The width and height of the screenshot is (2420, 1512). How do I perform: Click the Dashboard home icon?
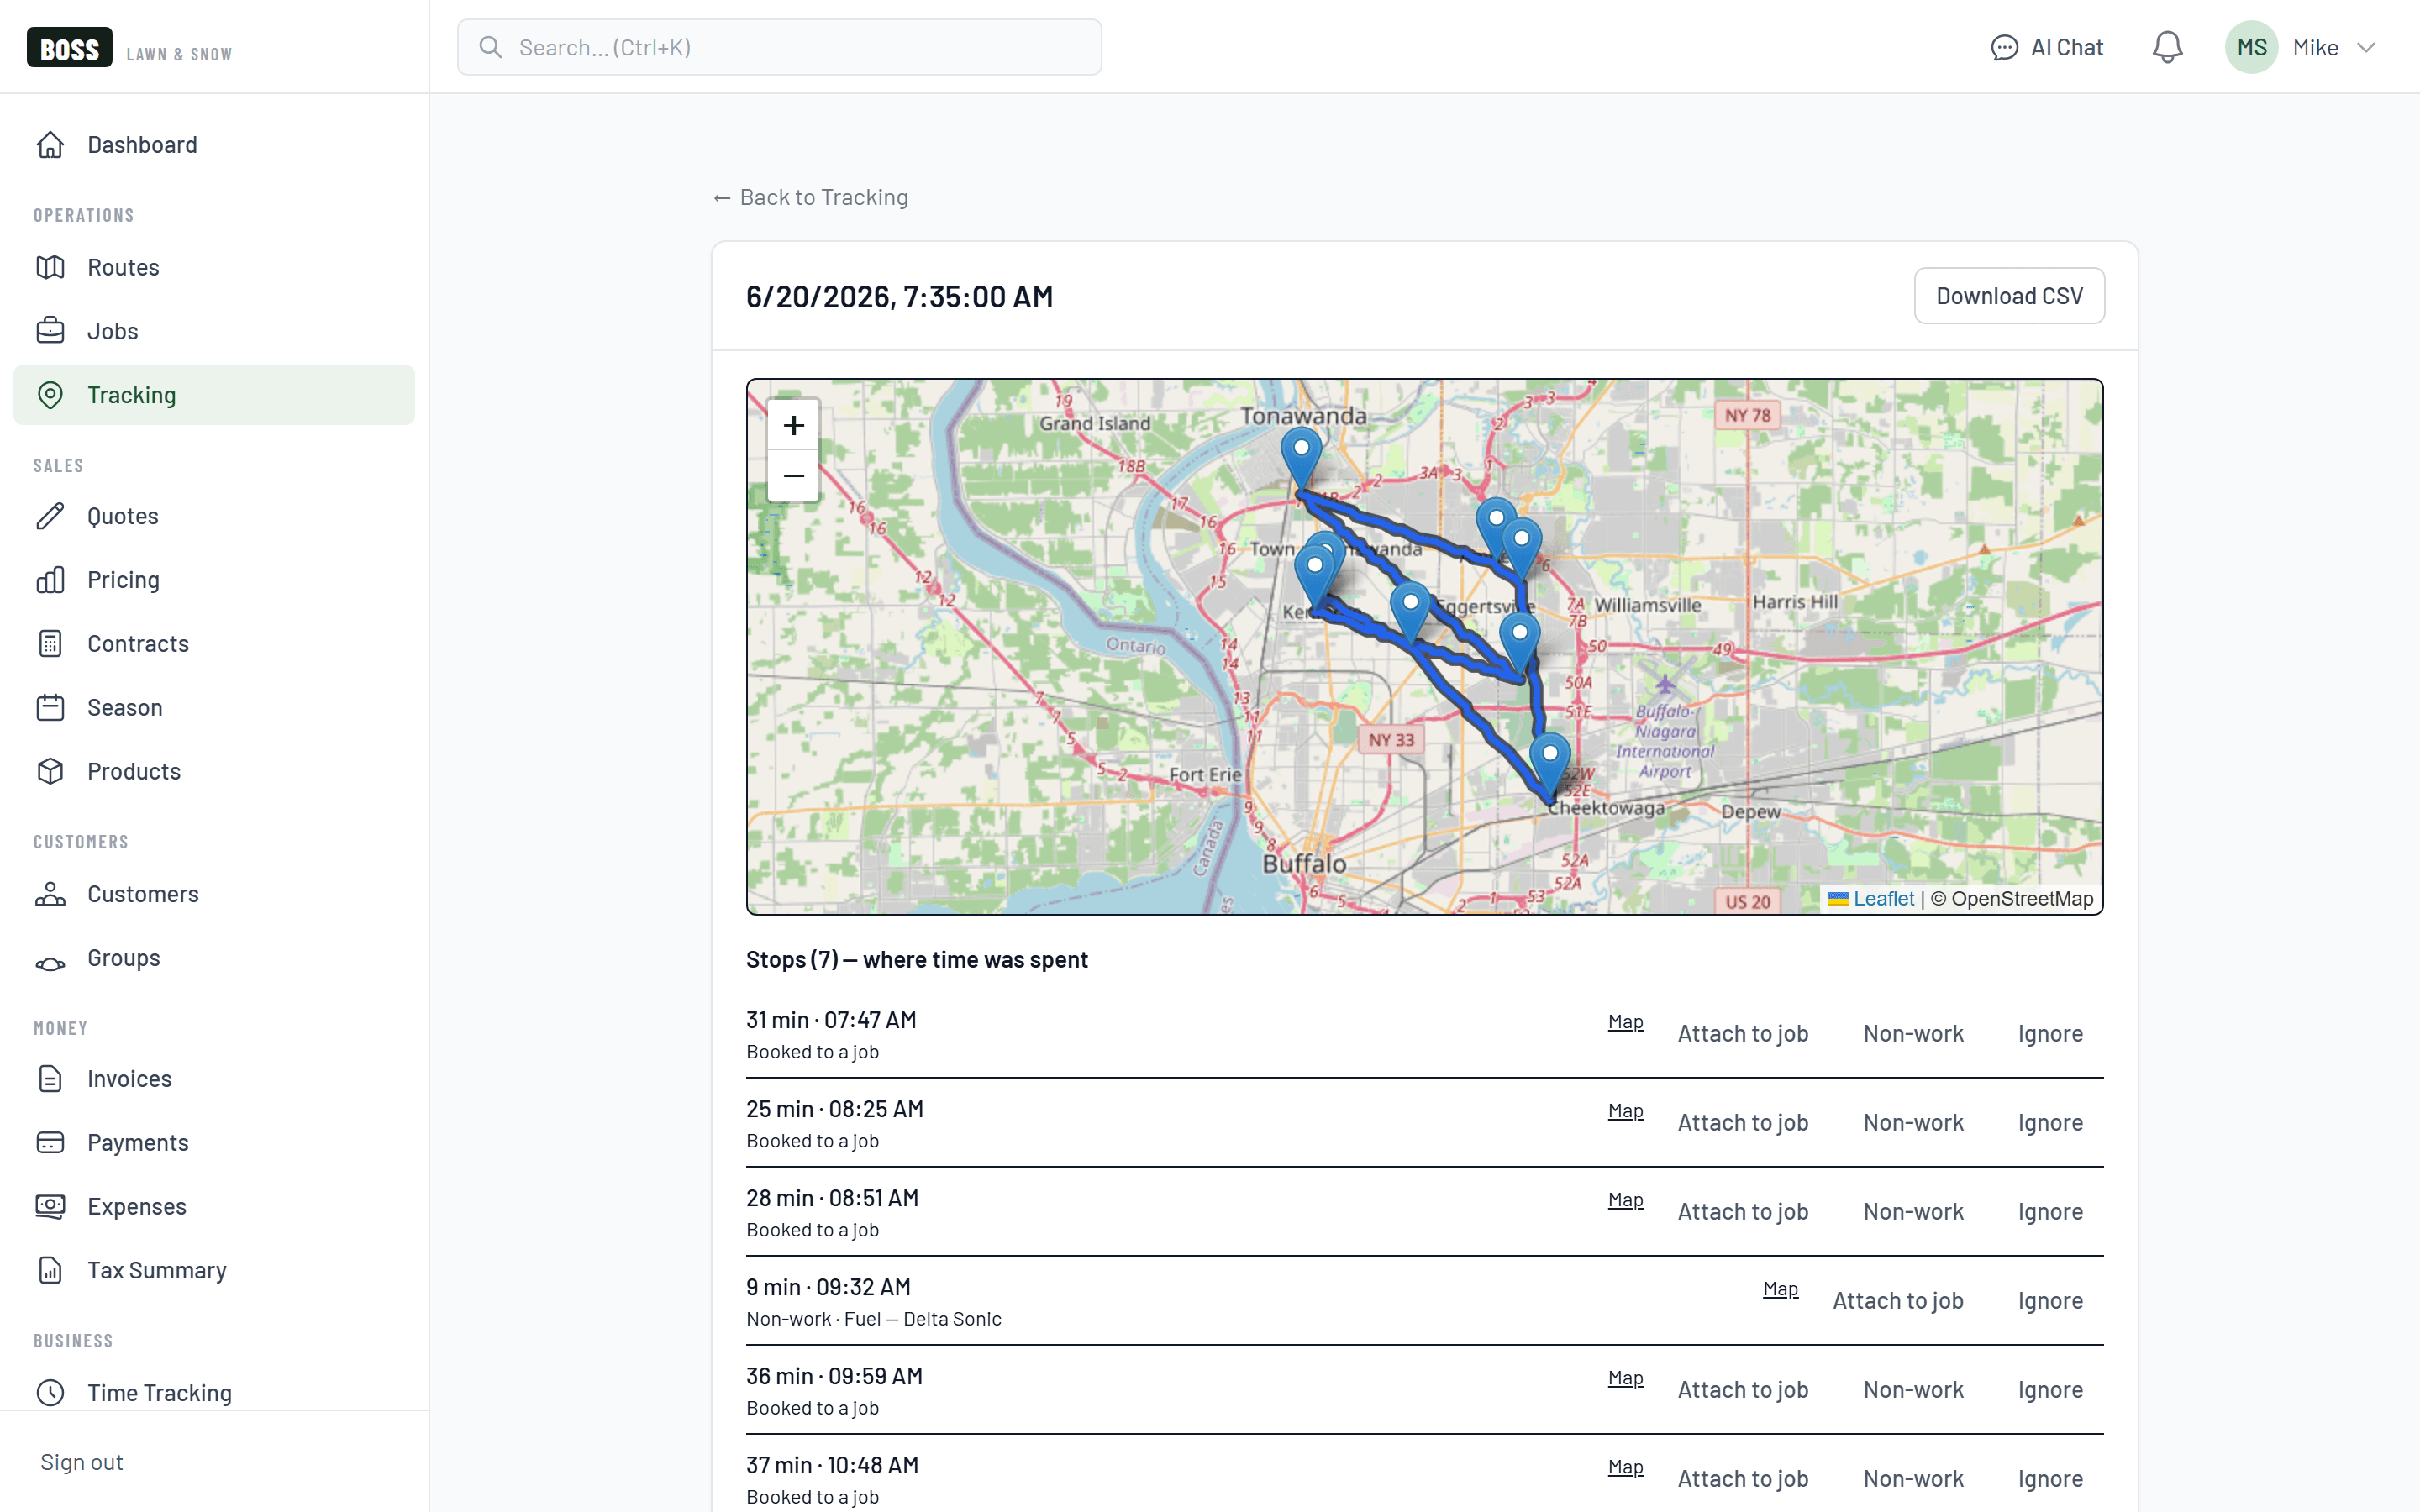point(50,145)
